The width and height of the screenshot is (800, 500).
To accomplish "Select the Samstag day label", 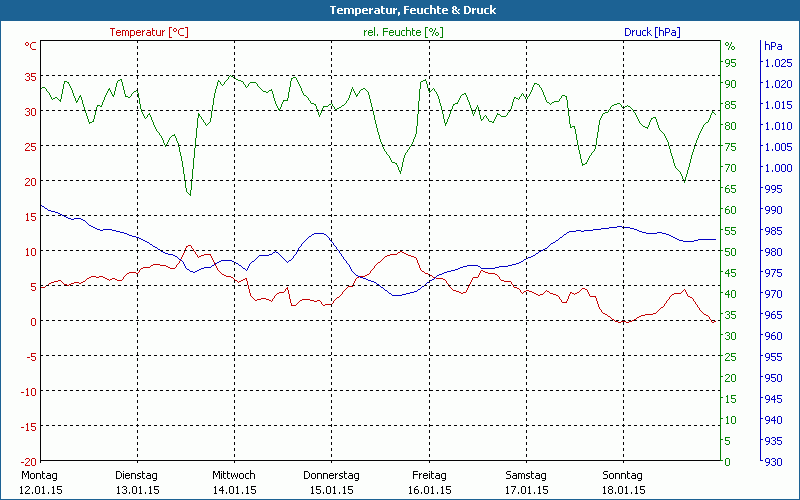I will point(526,475).
